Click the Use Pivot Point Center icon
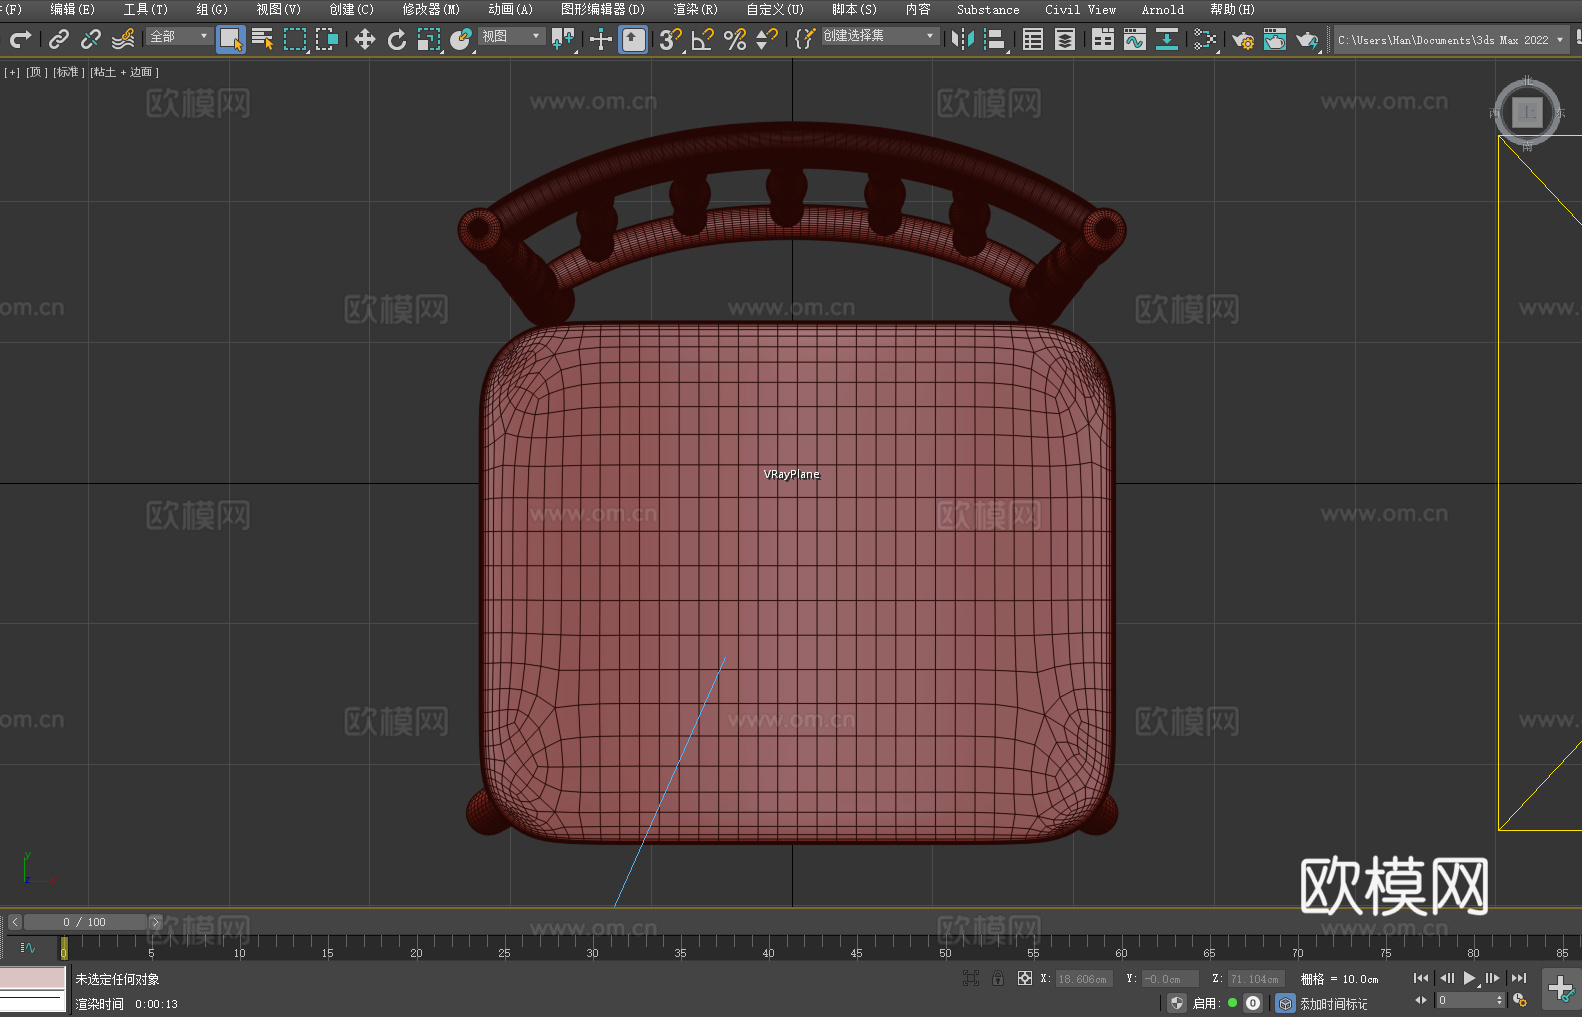Viewport: 1582px width, 1017px height. tap(563, 39)
